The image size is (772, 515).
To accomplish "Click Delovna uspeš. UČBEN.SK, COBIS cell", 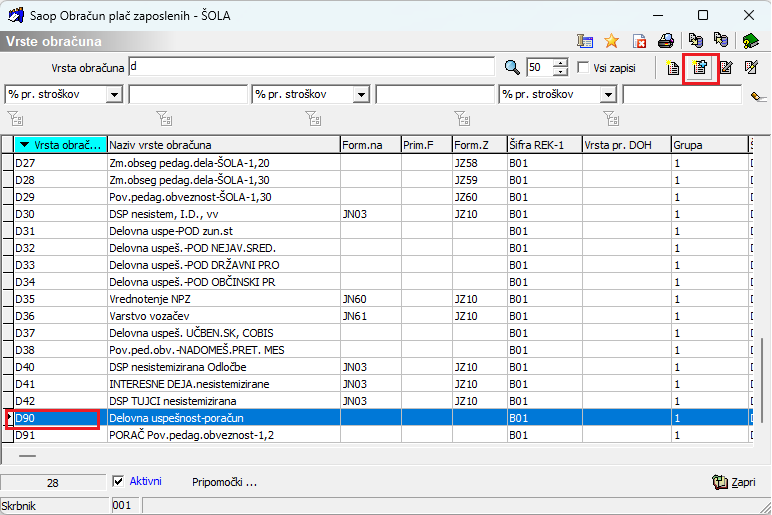I will pyautogui.click(x=224, y=333).
